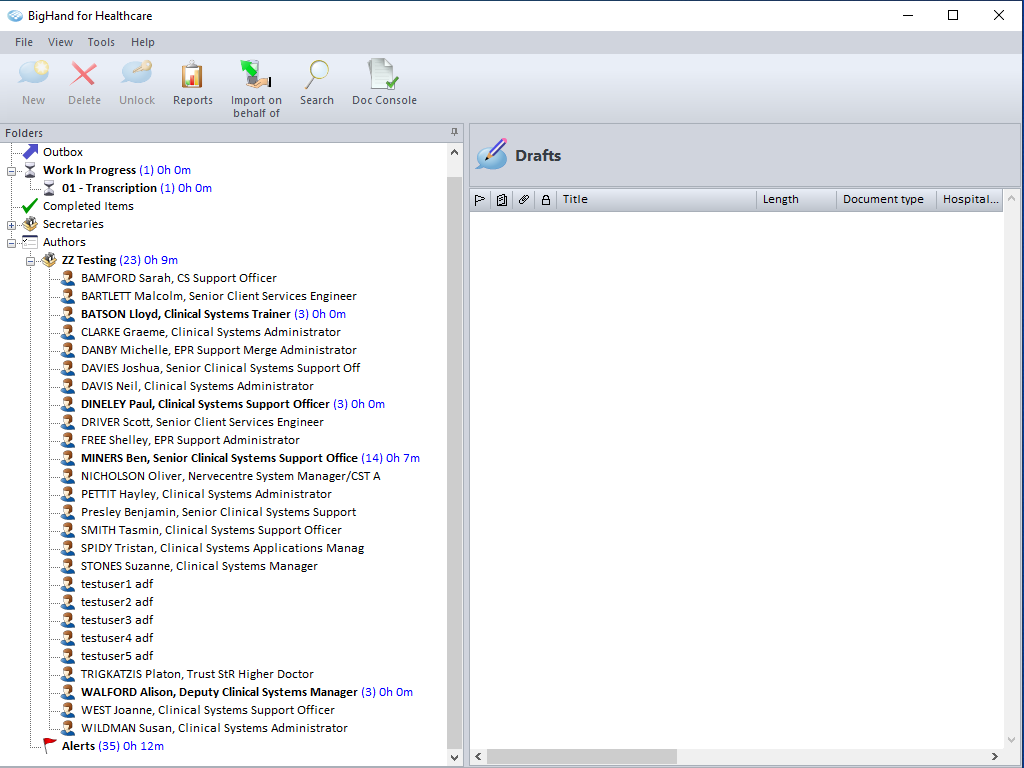Image resolution: width=1024 pixels, height=768 pixels.
Task: Select DINELEY Paul author entry
Action: (232, 404)
